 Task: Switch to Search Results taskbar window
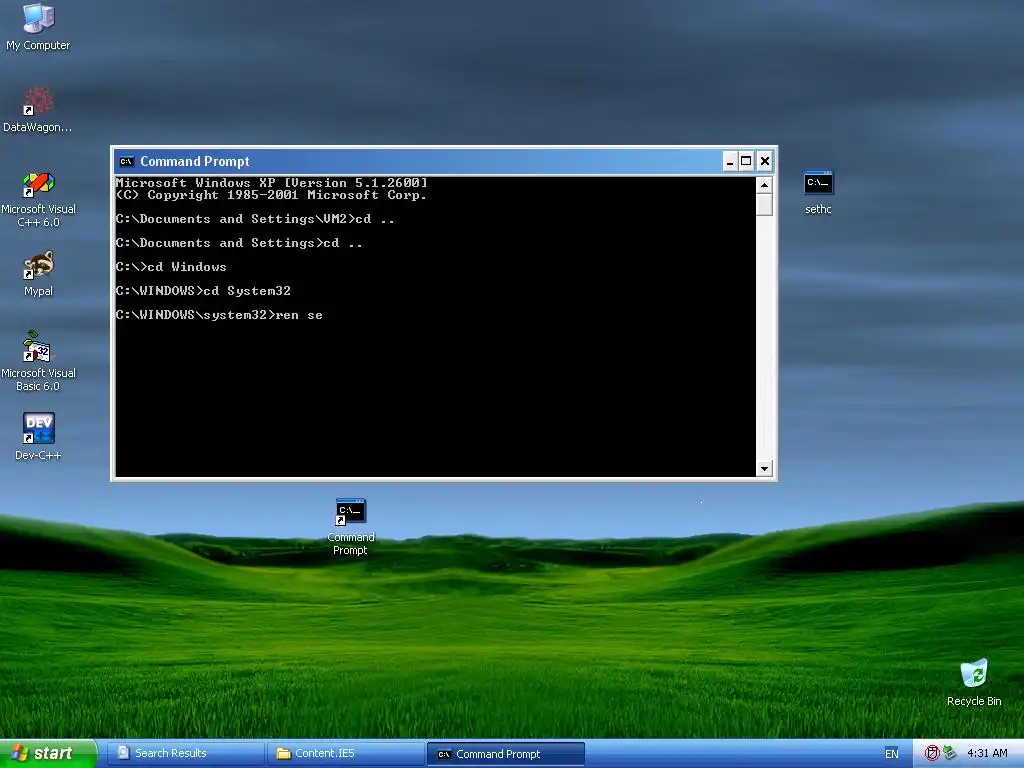click(185, 754)
